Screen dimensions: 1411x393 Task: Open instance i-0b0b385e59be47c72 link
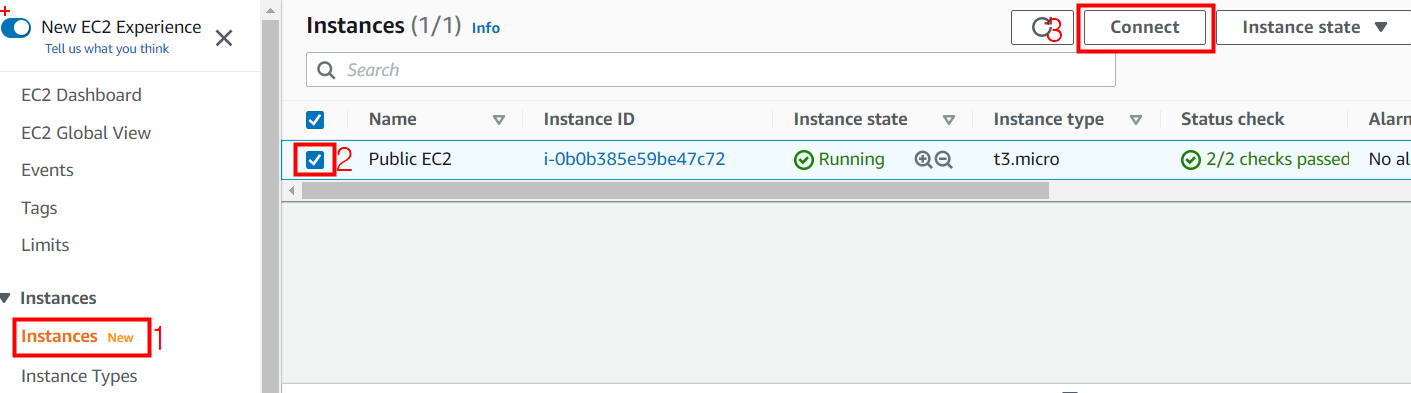click(x=634, y=159)
